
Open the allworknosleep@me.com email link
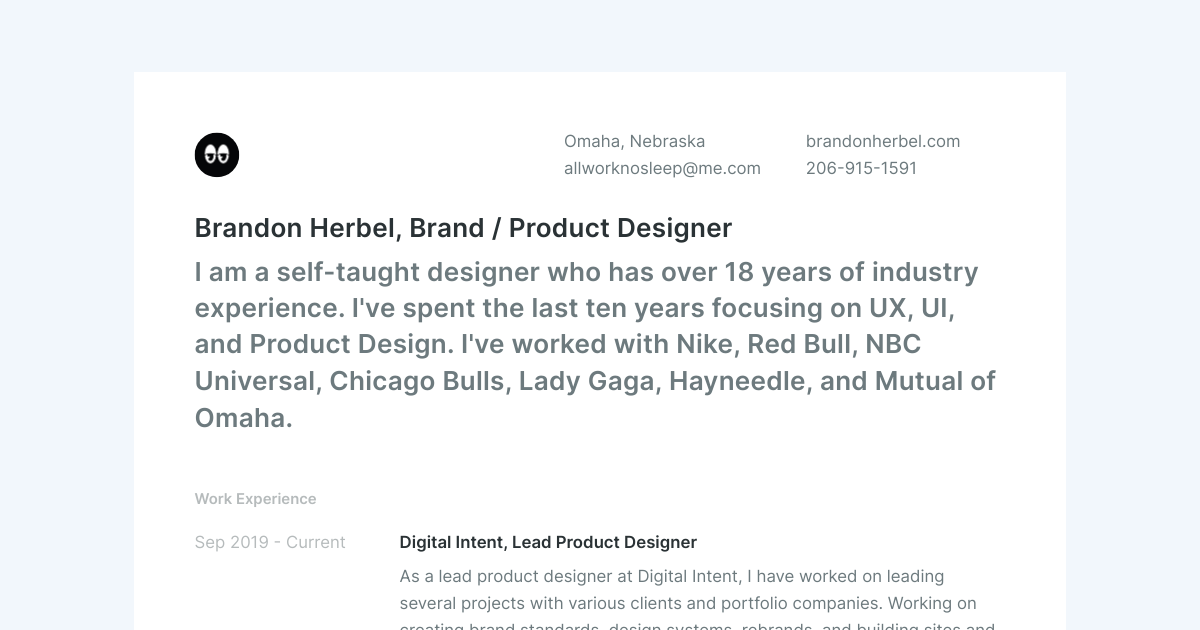(662, 168)
